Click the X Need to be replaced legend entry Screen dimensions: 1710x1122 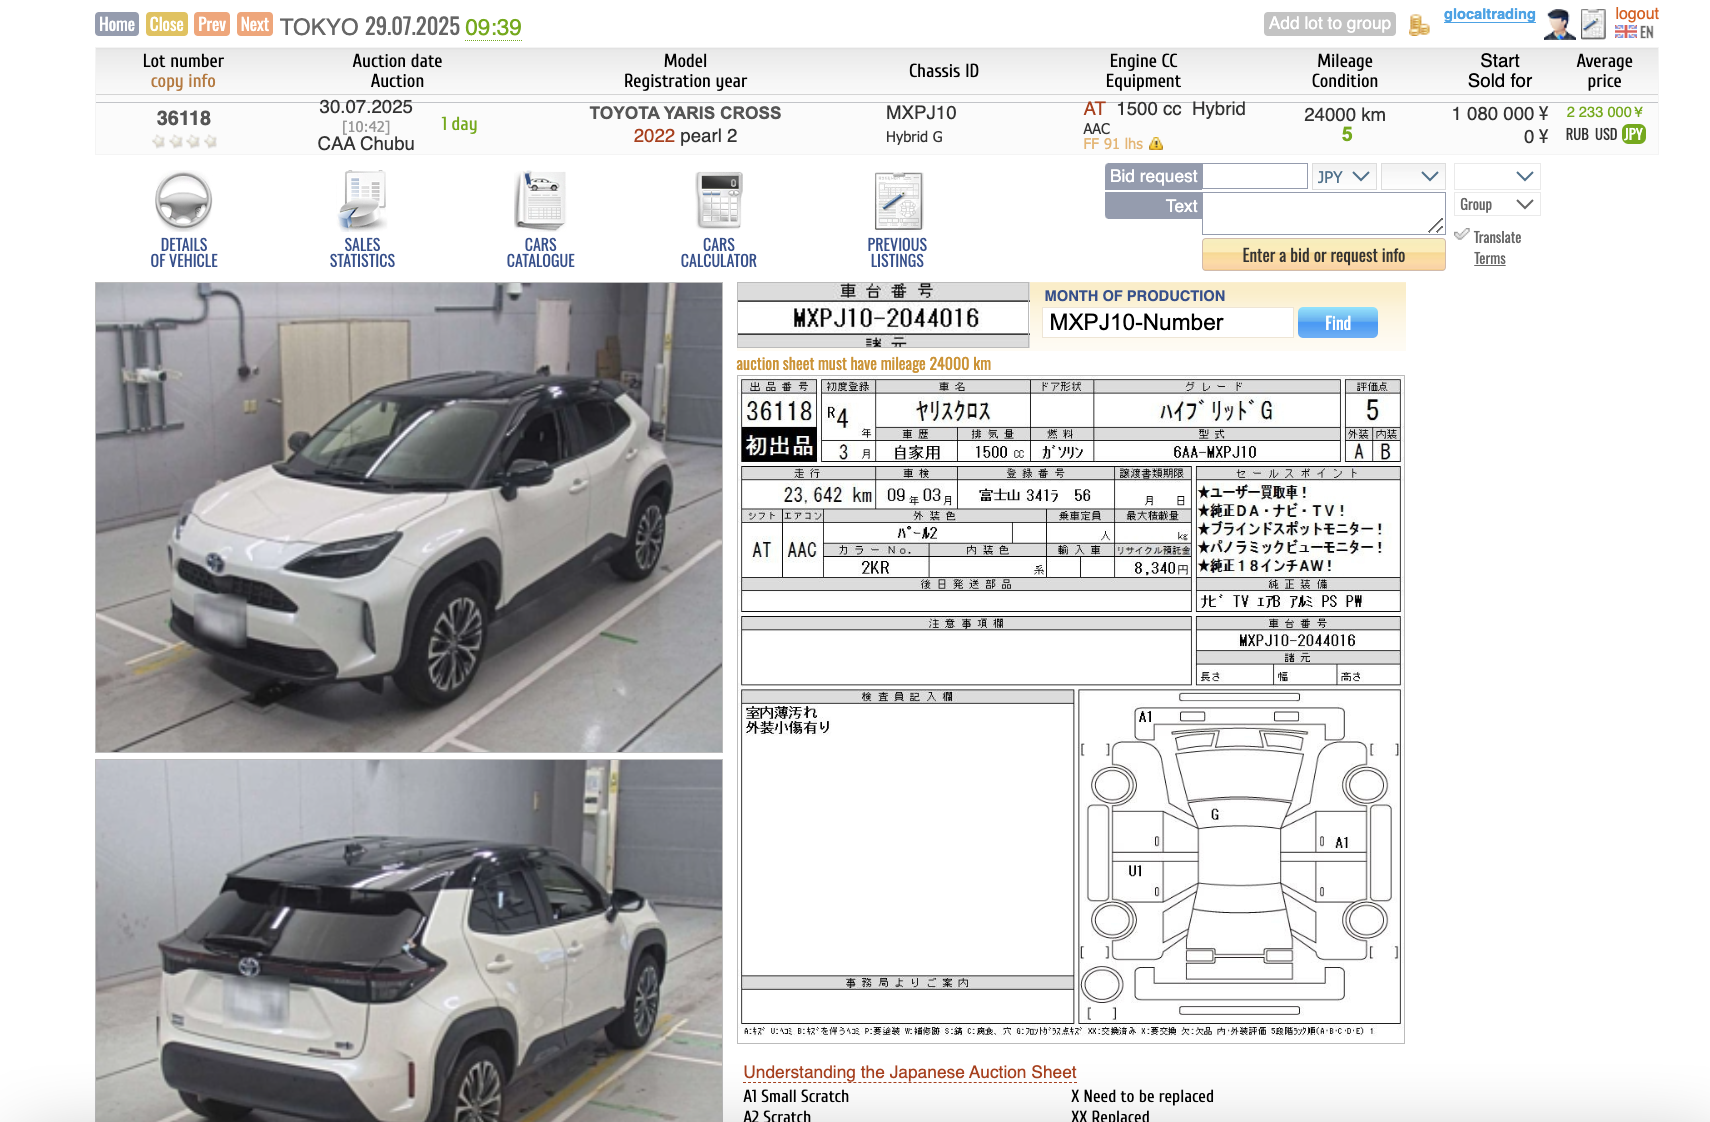pyautogui.click(x=1142, y=1096)
